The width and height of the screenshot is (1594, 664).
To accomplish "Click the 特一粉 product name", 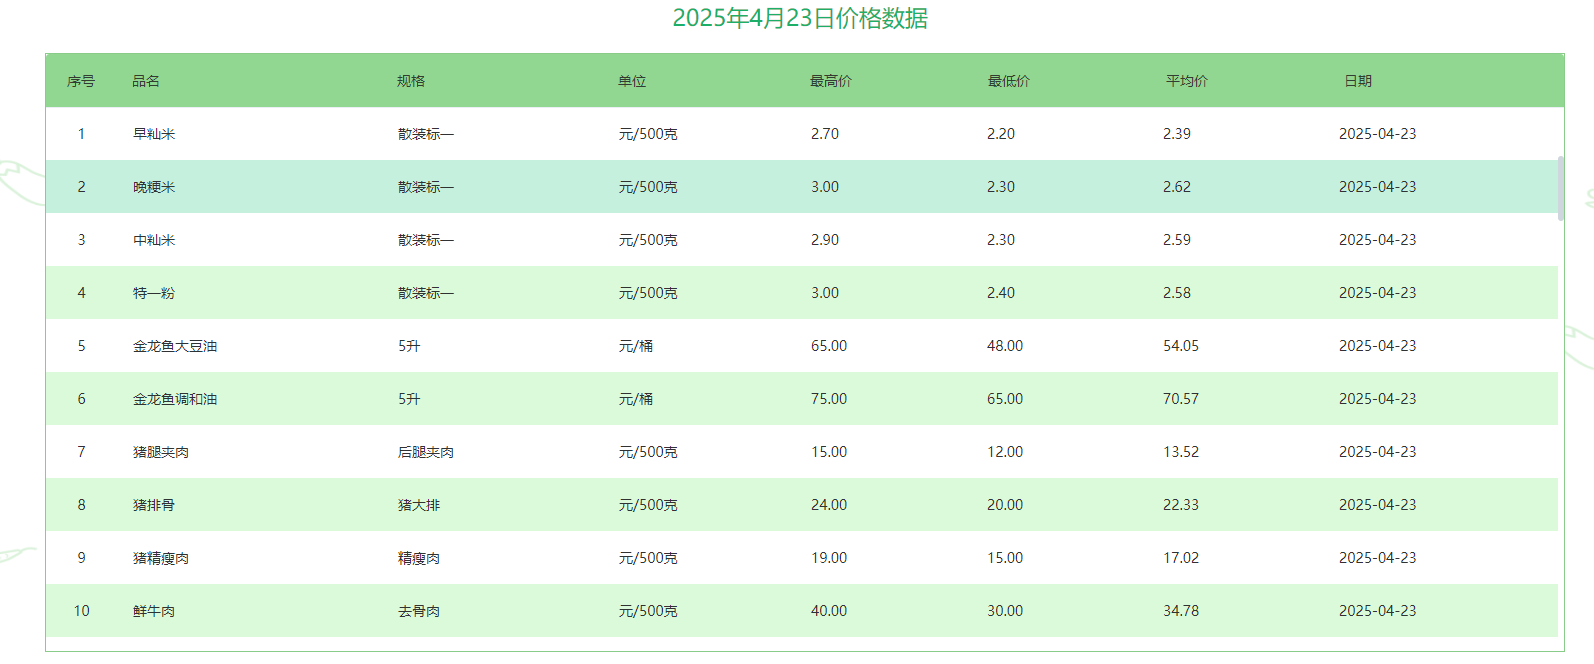I will point(154,293).
